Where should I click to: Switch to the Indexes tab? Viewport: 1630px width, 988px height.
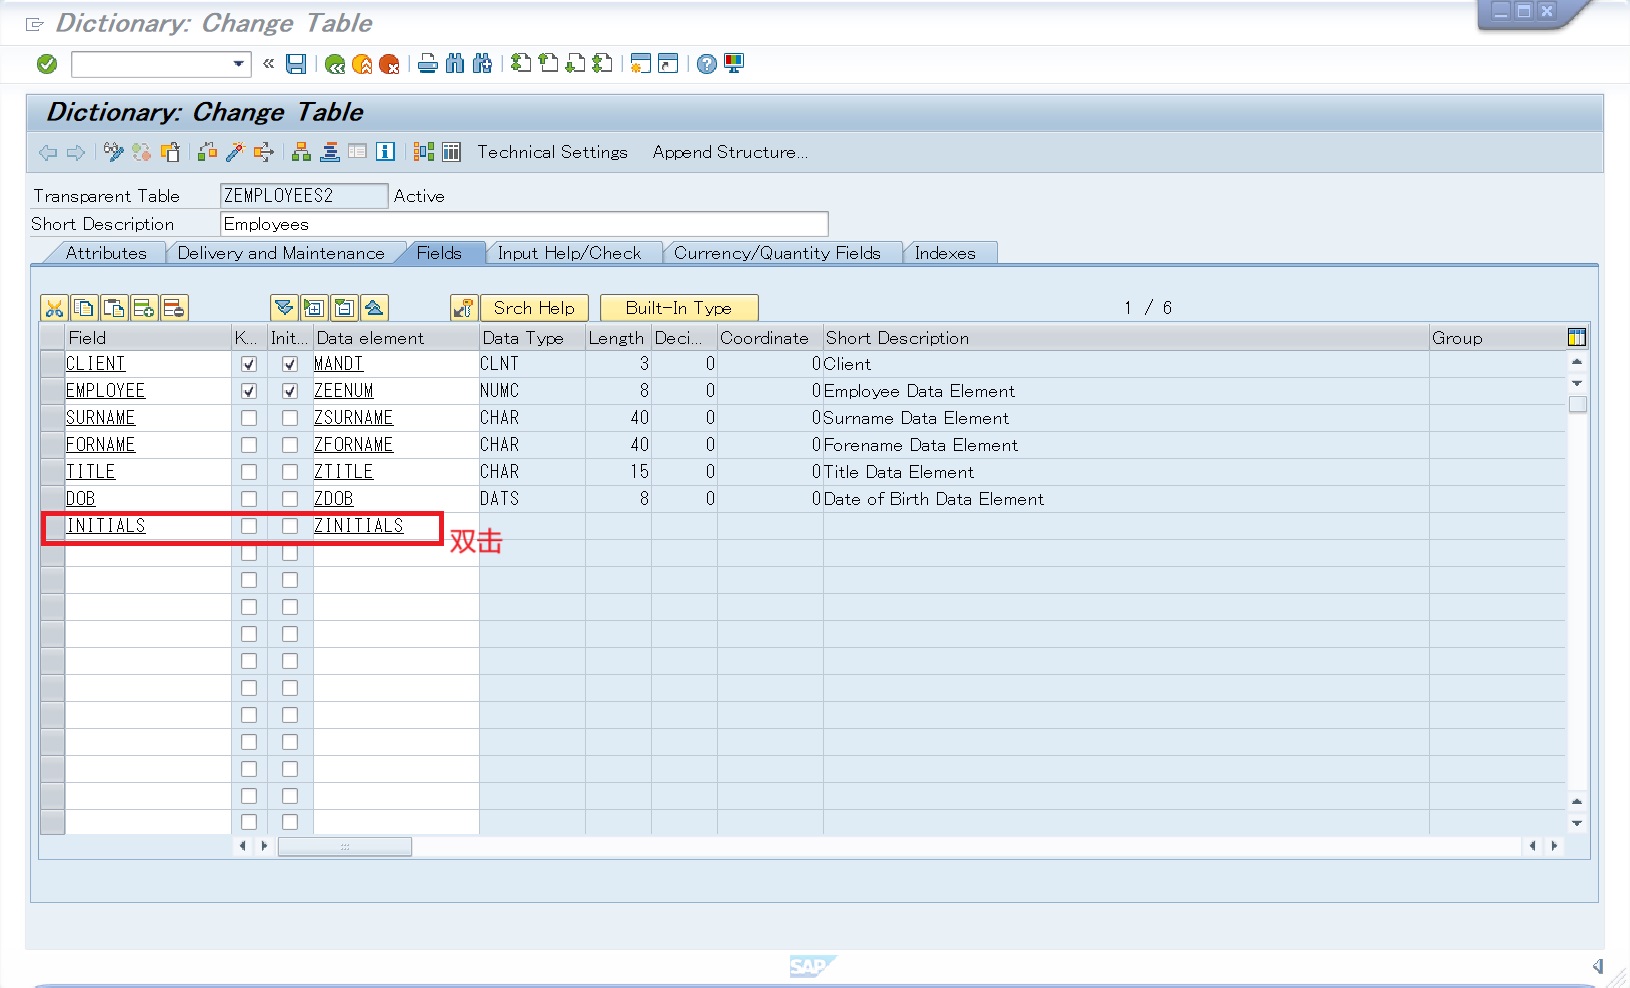coord(945,253)
